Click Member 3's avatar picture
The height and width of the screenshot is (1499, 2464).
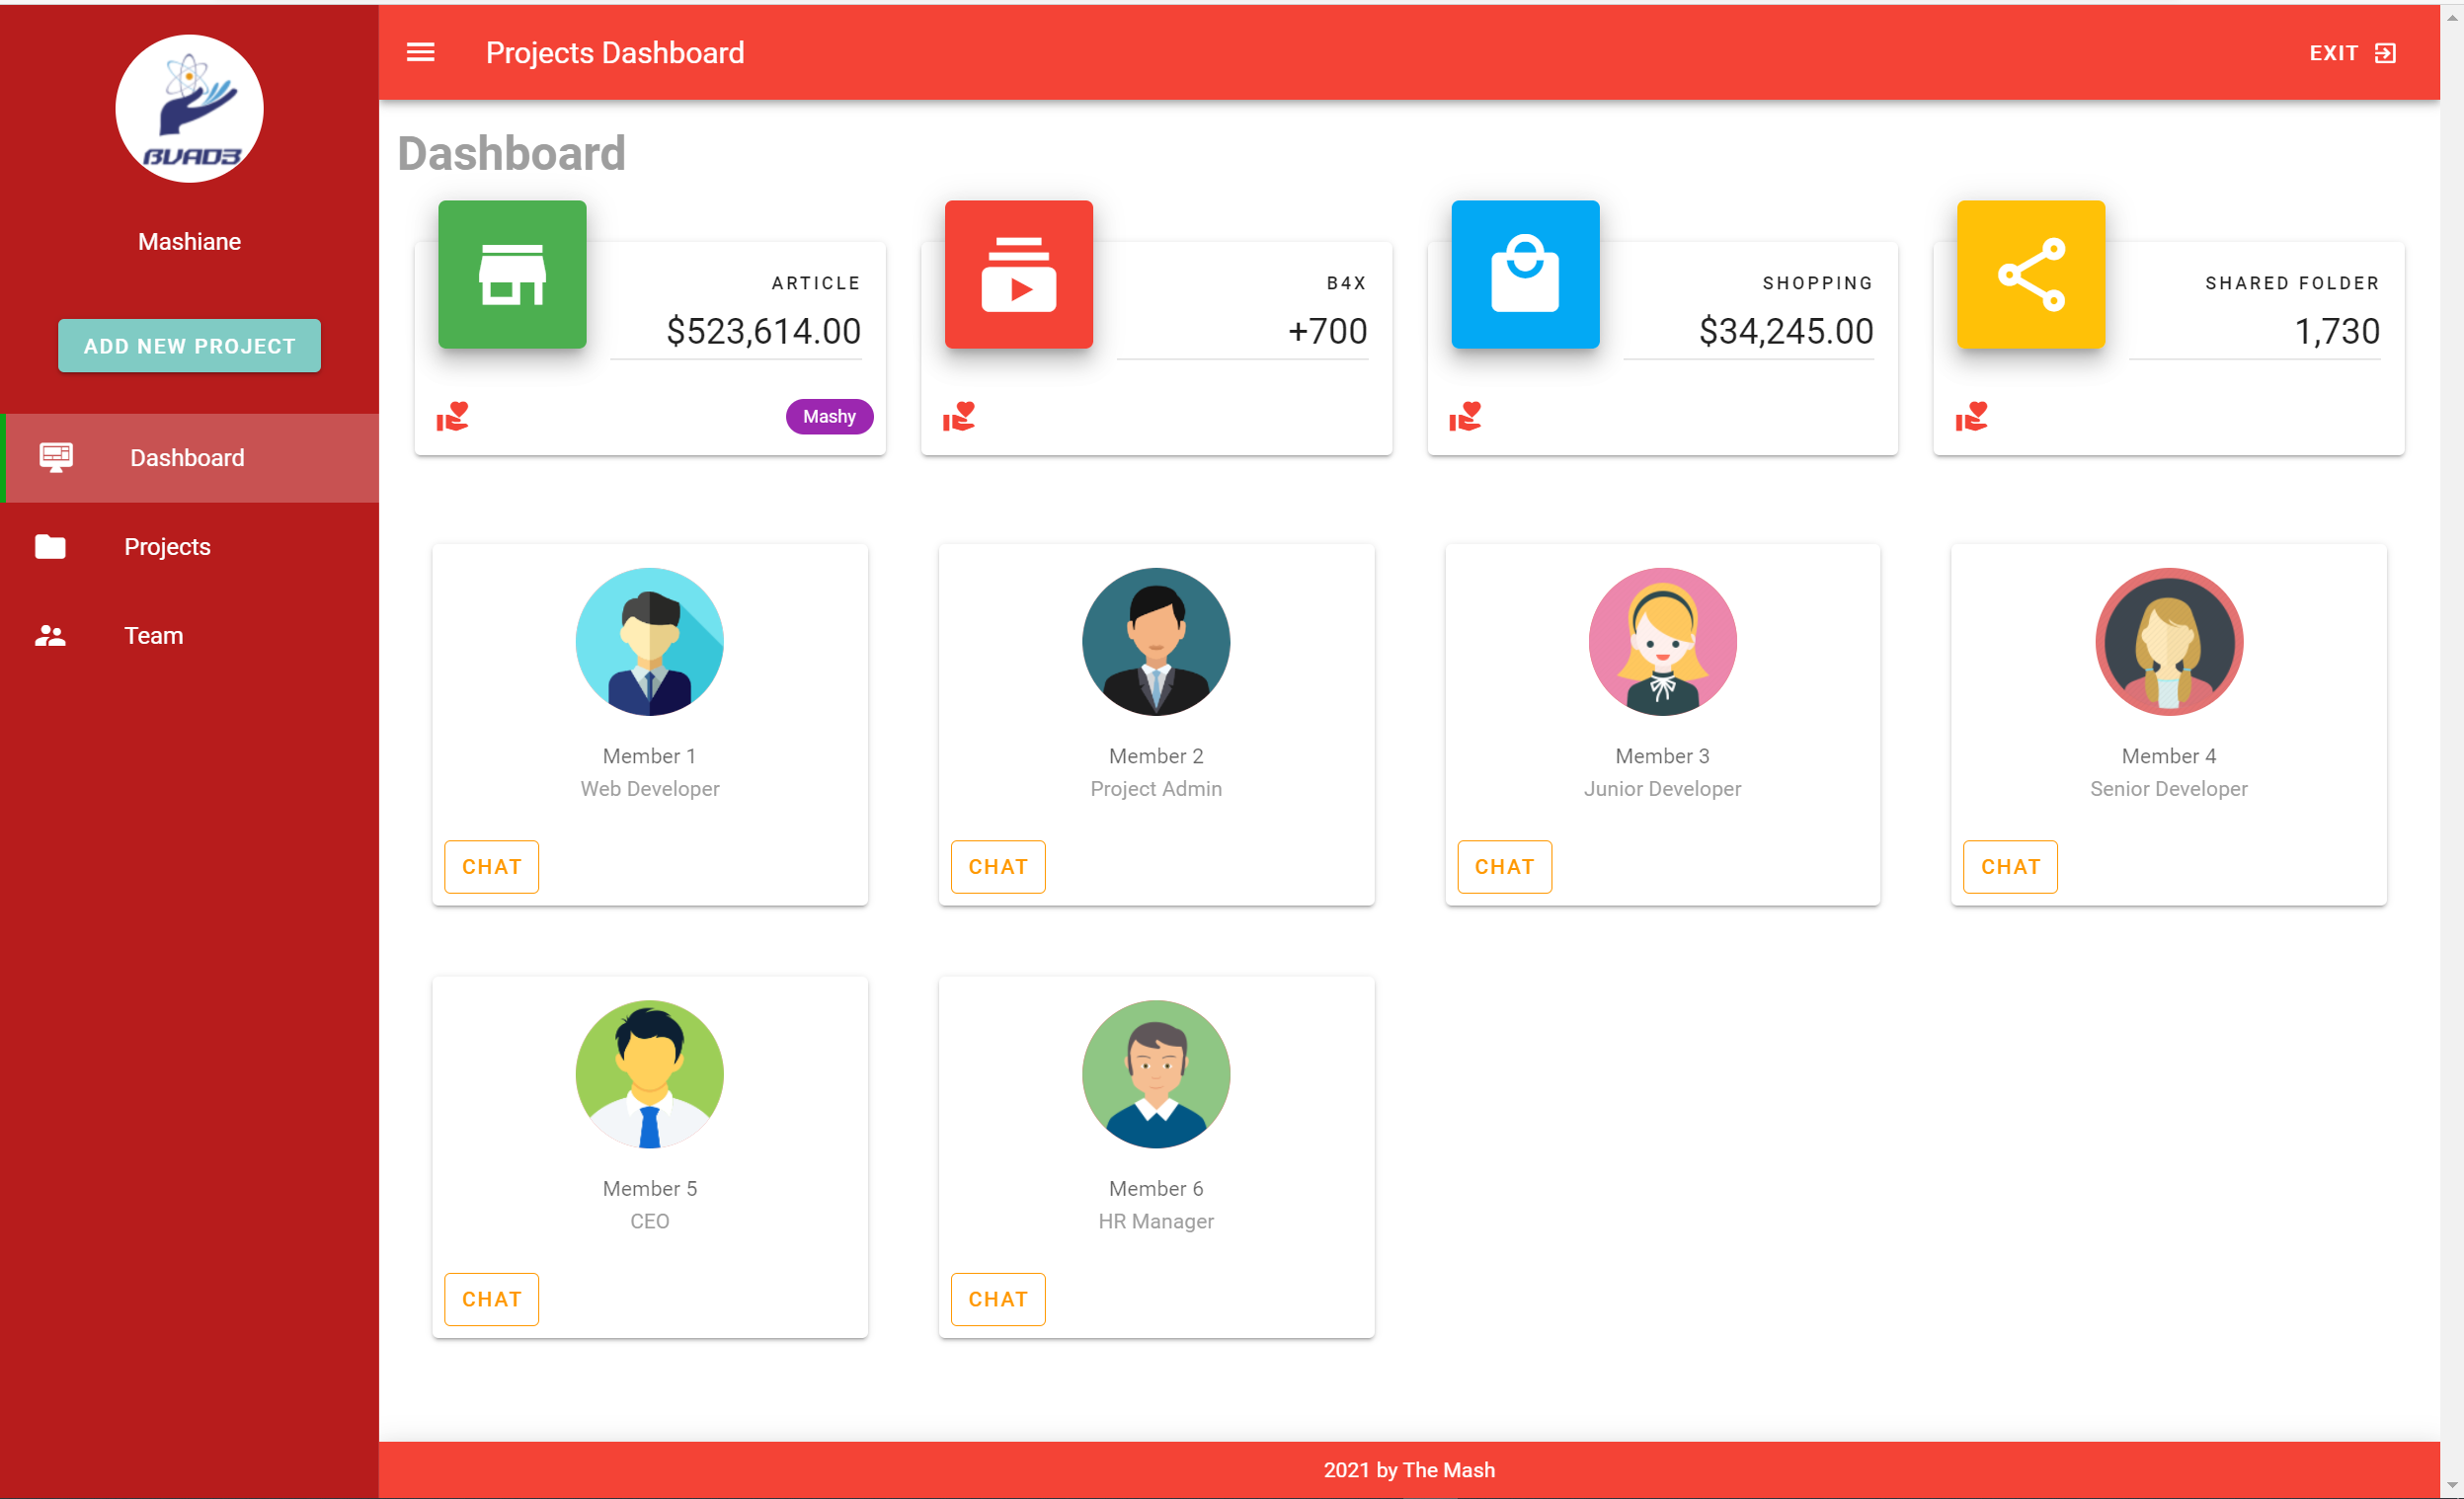[1661, 642]
